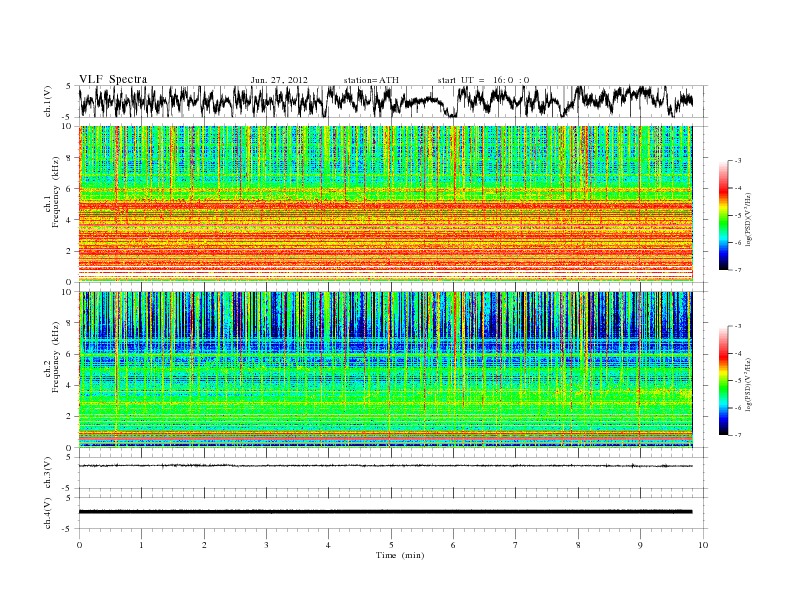792x612 pixels.
Task: Click the 'start UT = 16:0 :0' label
Action: tap(483, 80)
